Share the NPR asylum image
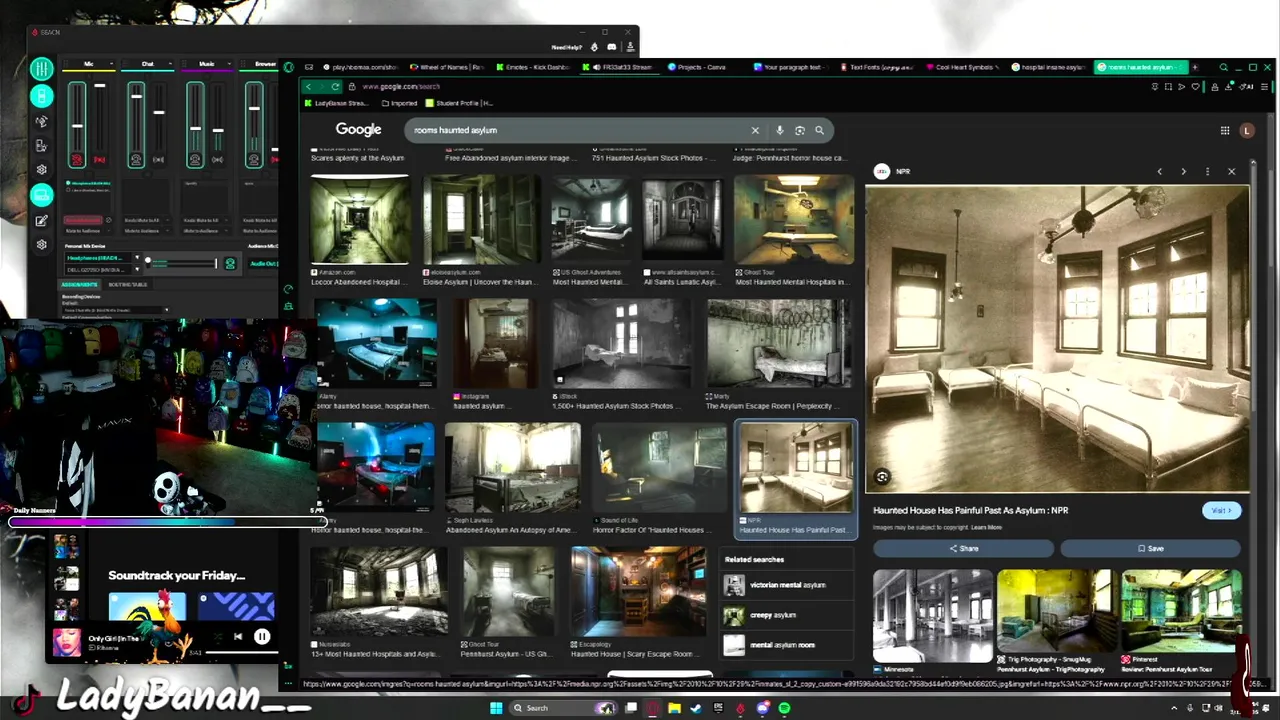This screenshot has height=720, width=1280. [x=964, y=548]
